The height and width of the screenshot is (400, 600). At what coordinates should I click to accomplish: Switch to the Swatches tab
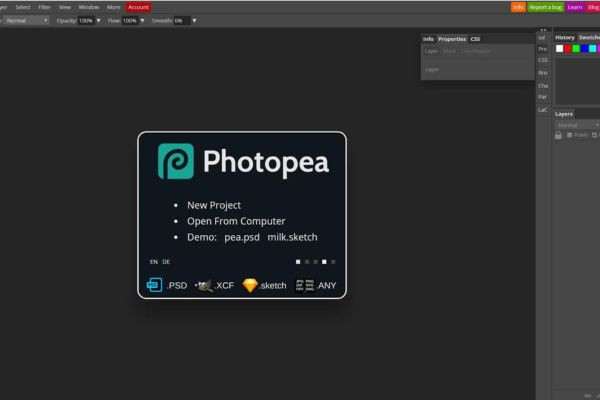[589, 38]
